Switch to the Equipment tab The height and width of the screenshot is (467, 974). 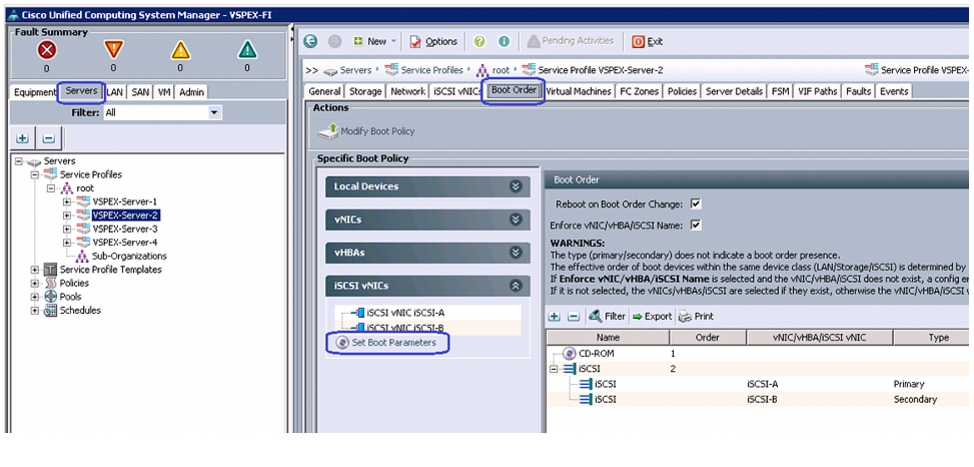pyautogui.click(x=35, y=92)
